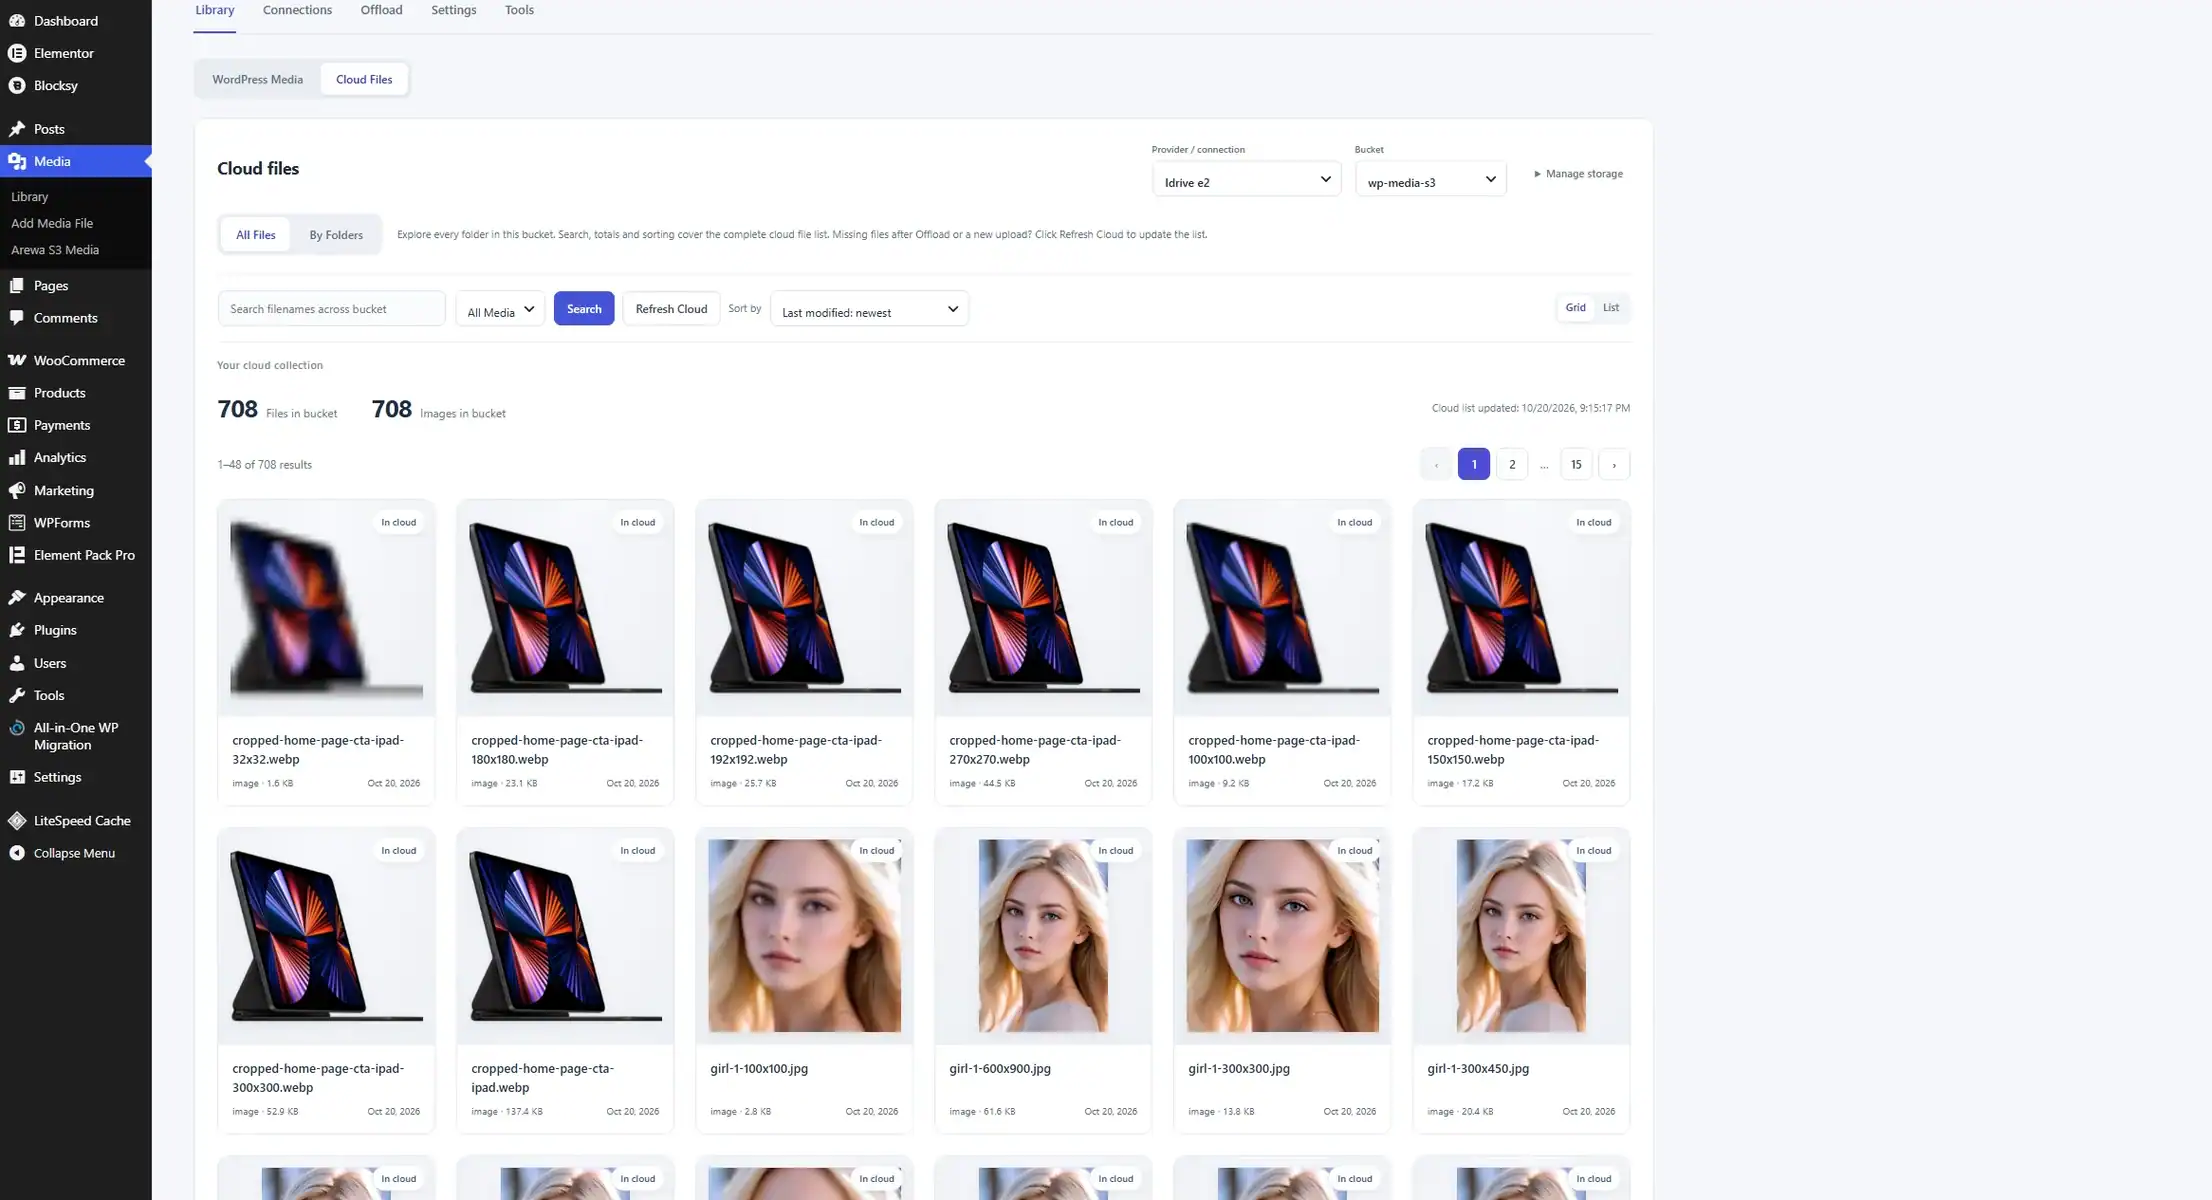
Task: Open Library submenu item under Media
Action: [29, 197]
